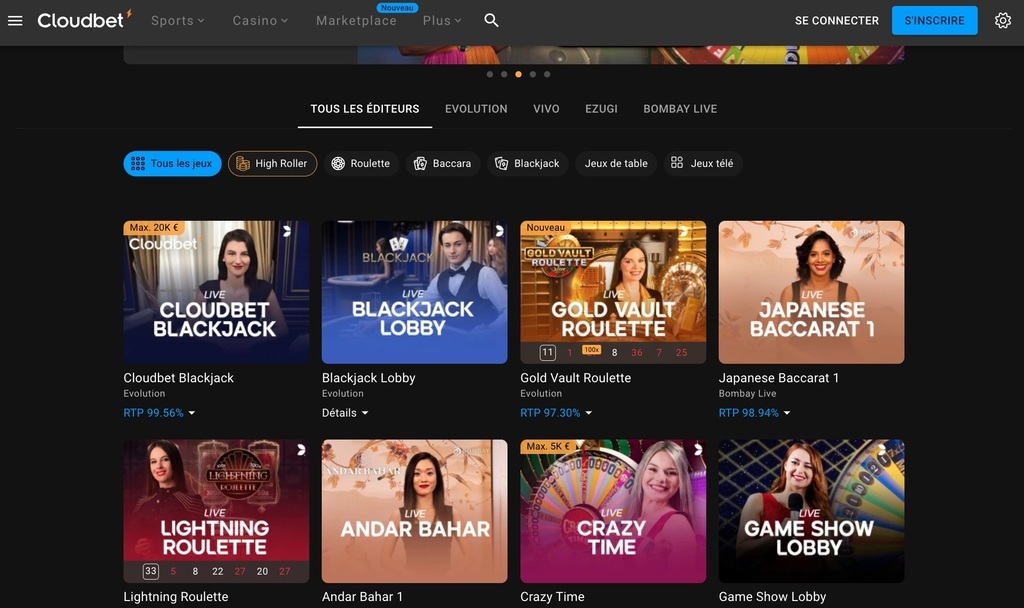Open the Crazy Time game thumbnail
This screenshot has height=608, width=1024.
click(x=613, y=511)
